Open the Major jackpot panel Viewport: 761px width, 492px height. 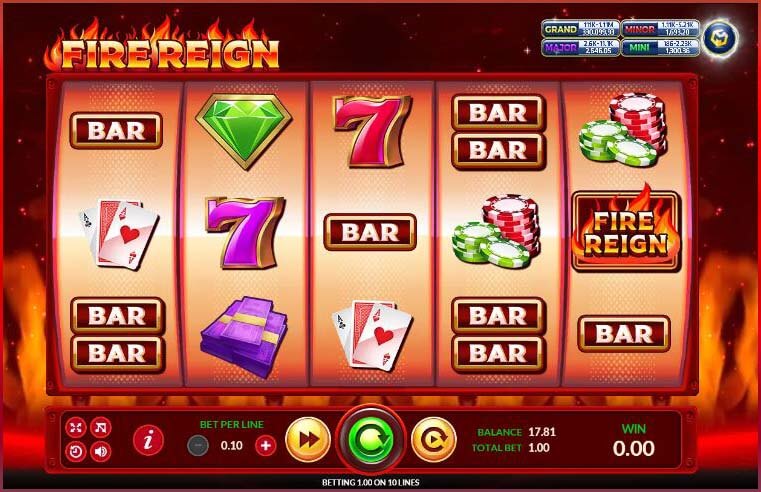tap(580, 48)
